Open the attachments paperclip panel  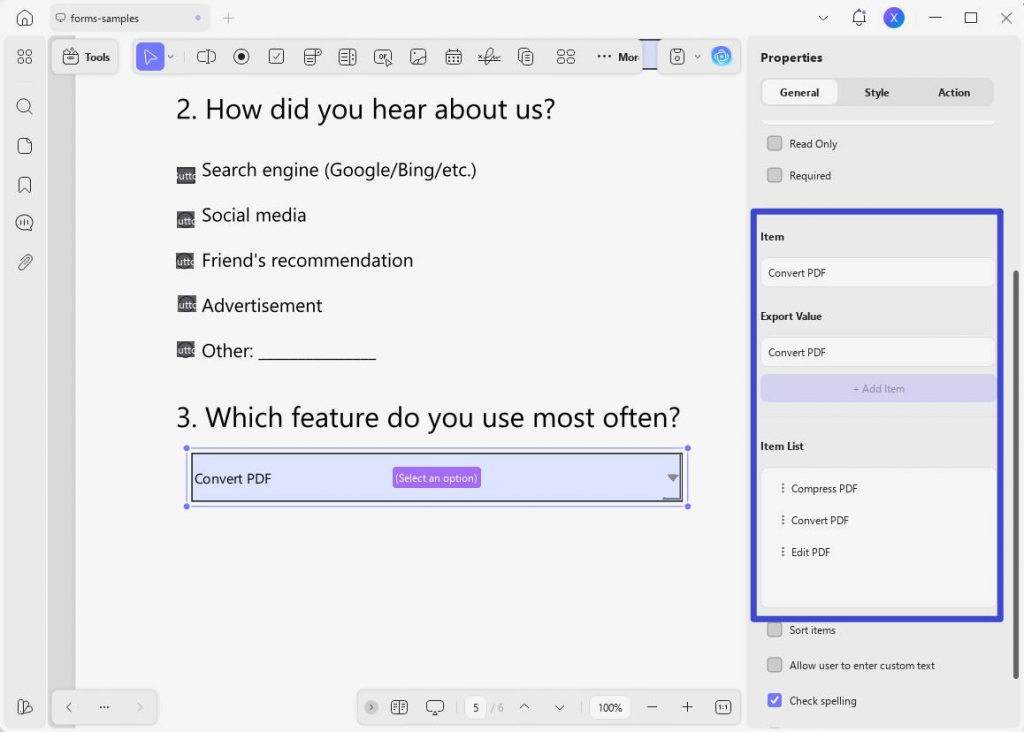tap(25, 263)
